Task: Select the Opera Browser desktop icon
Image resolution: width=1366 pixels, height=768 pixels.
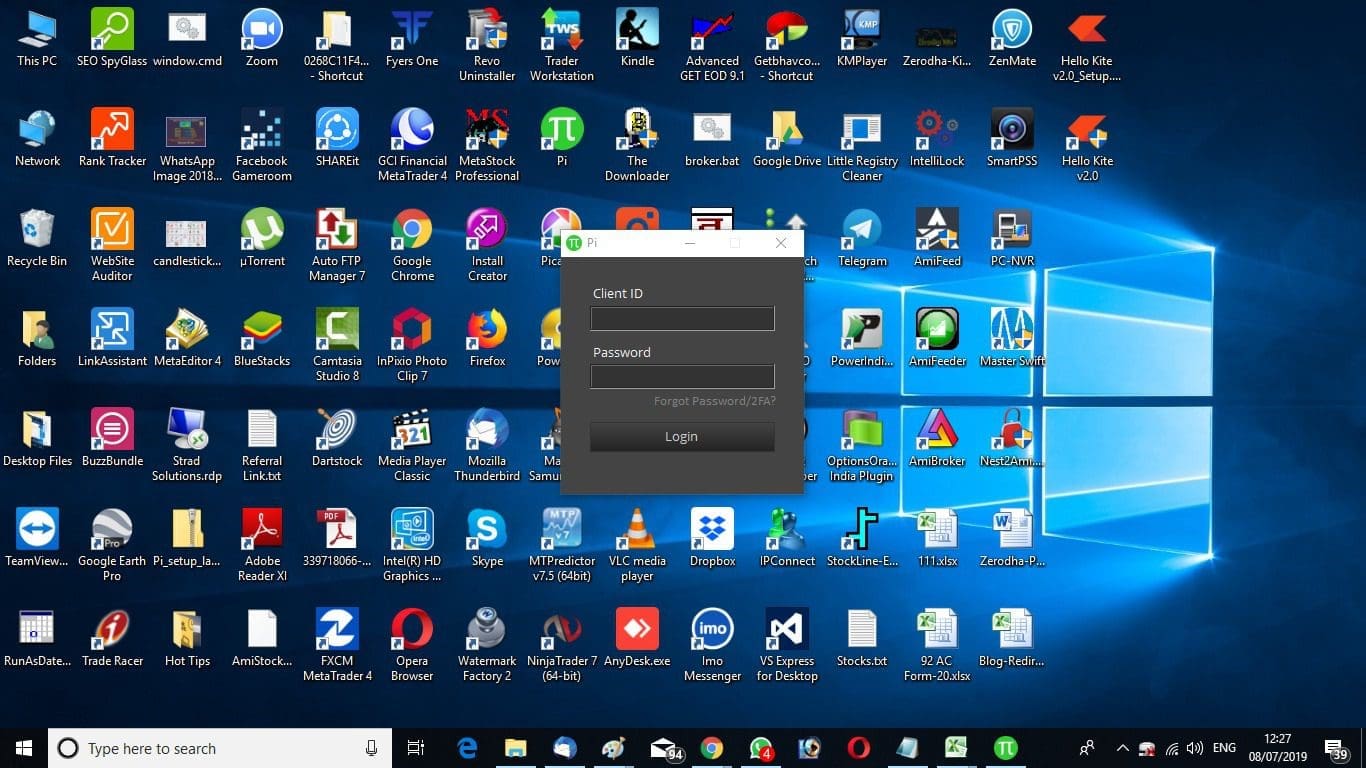Action: click(x=412, y=645)
